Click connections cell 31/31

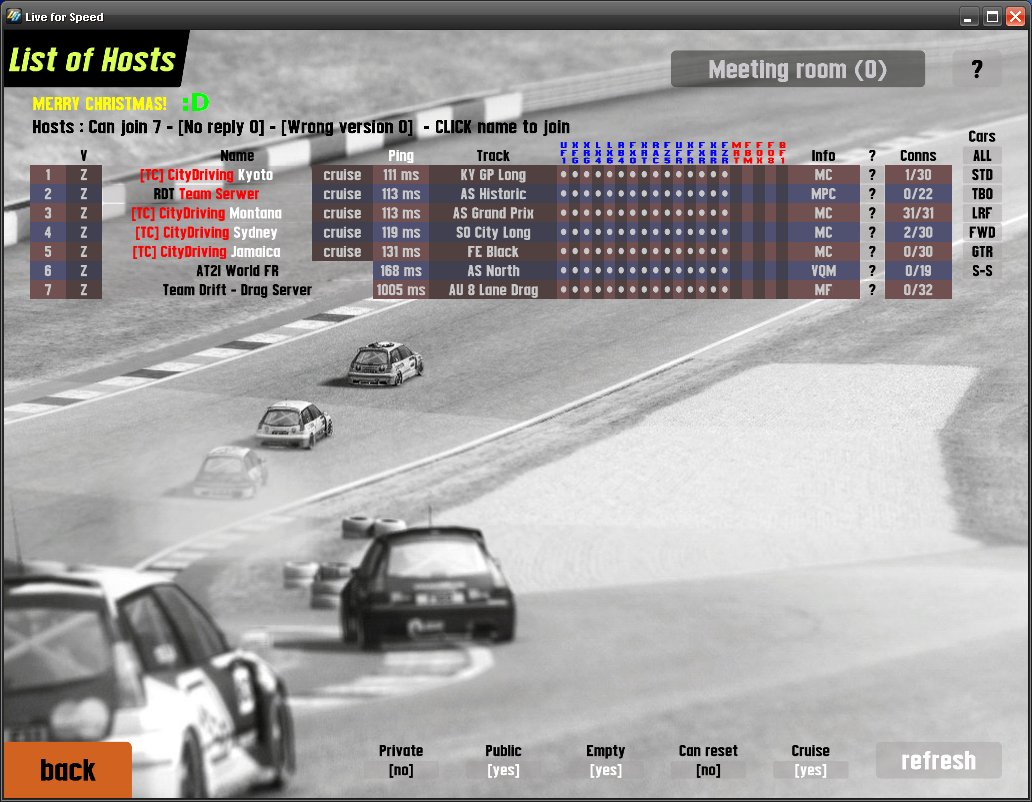918,213
